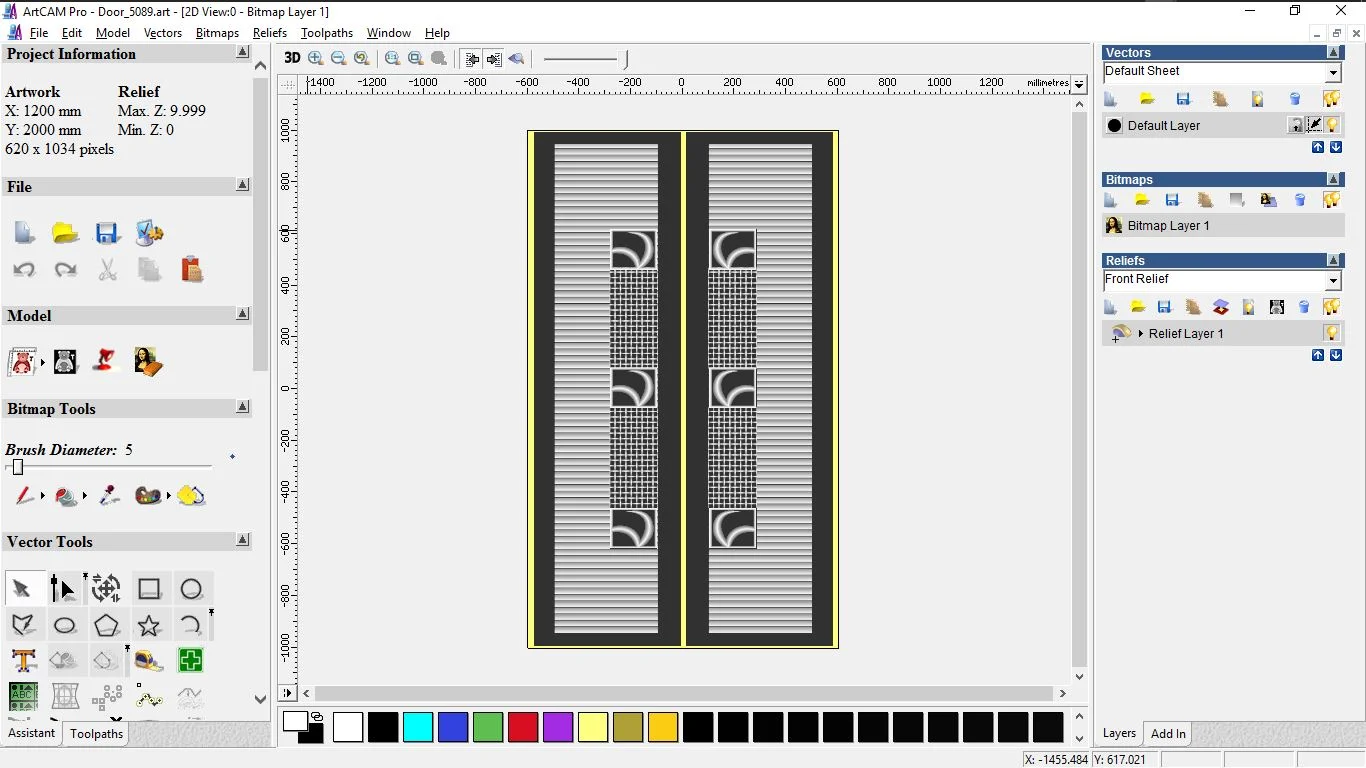Select the Create Star vector tool
The image size is (1366, 768).
pyautogui.click(x=149, y=626)
